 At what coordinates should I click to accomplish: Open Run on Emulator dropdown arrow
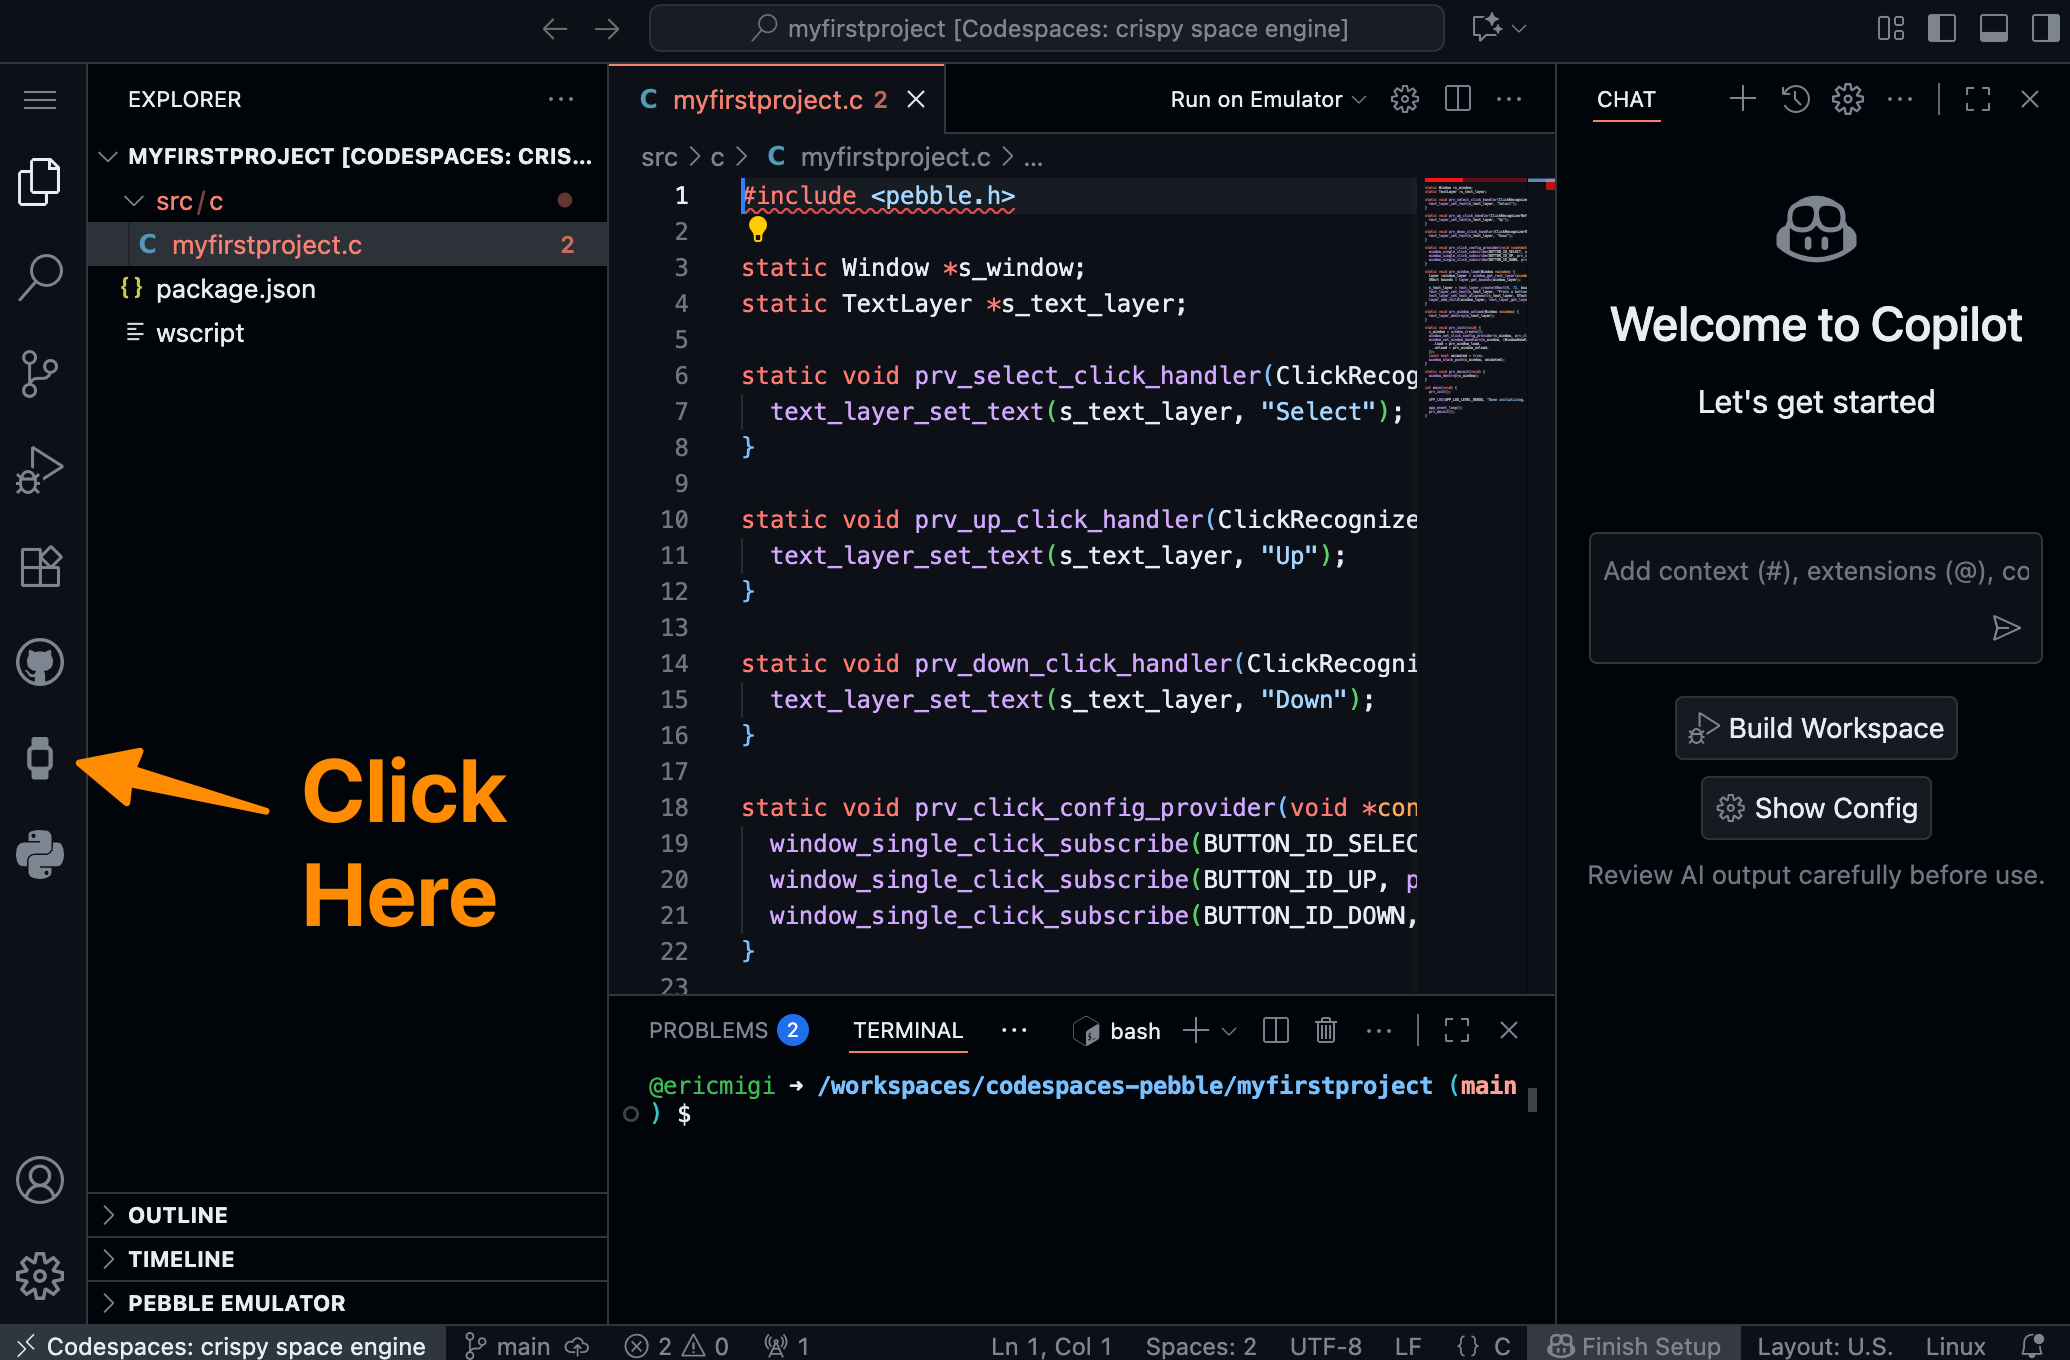1359,99
